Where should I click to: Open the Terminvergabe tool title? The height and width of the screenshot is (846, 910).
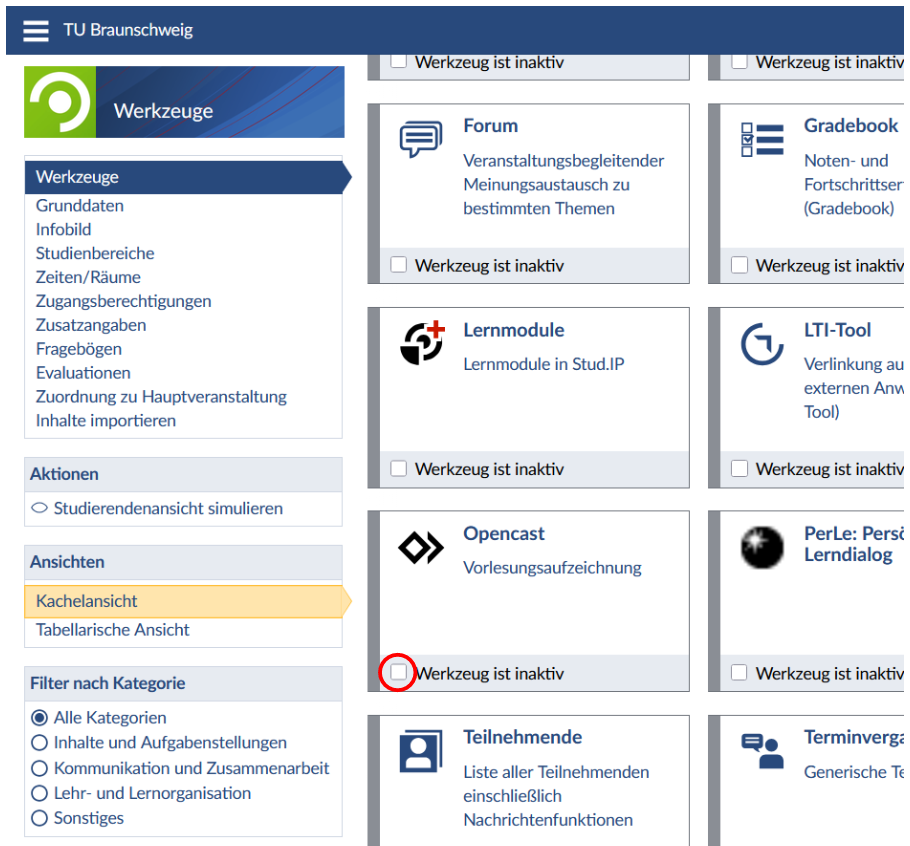[x=854, y=737]
